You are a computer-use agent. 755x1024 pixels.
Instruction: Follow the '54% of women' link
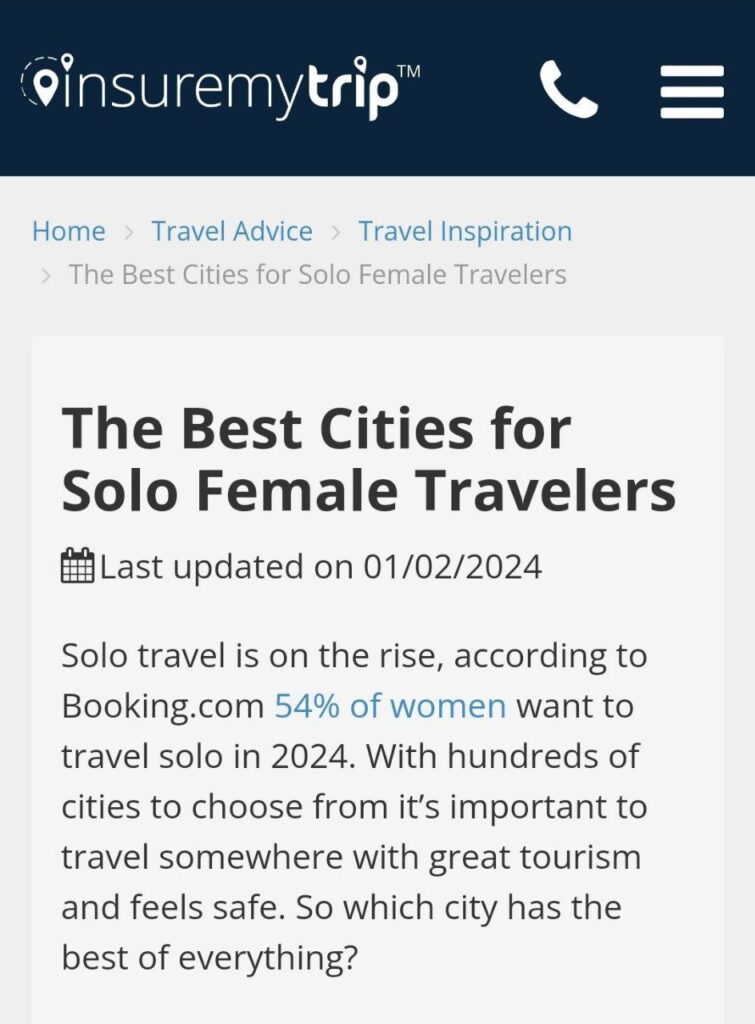[390, 706]
